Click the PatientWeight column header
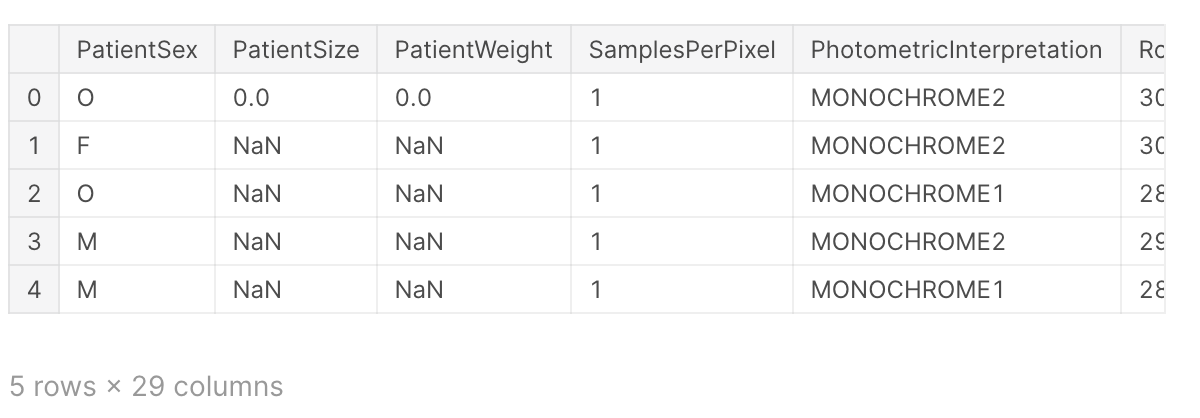Screen dimensions: 1200x418 (473, 50)
